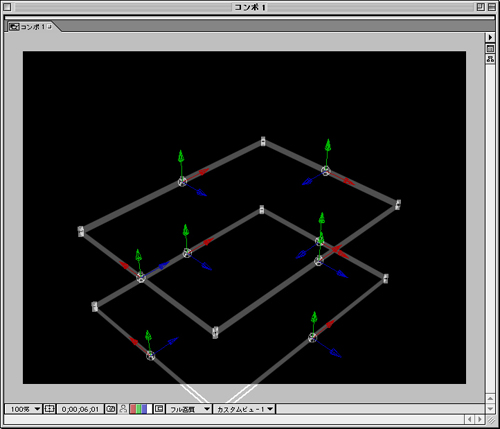500x429 pixels.
Task: Click the horizontal scrollbar right arrow
Action: [480, 419]
